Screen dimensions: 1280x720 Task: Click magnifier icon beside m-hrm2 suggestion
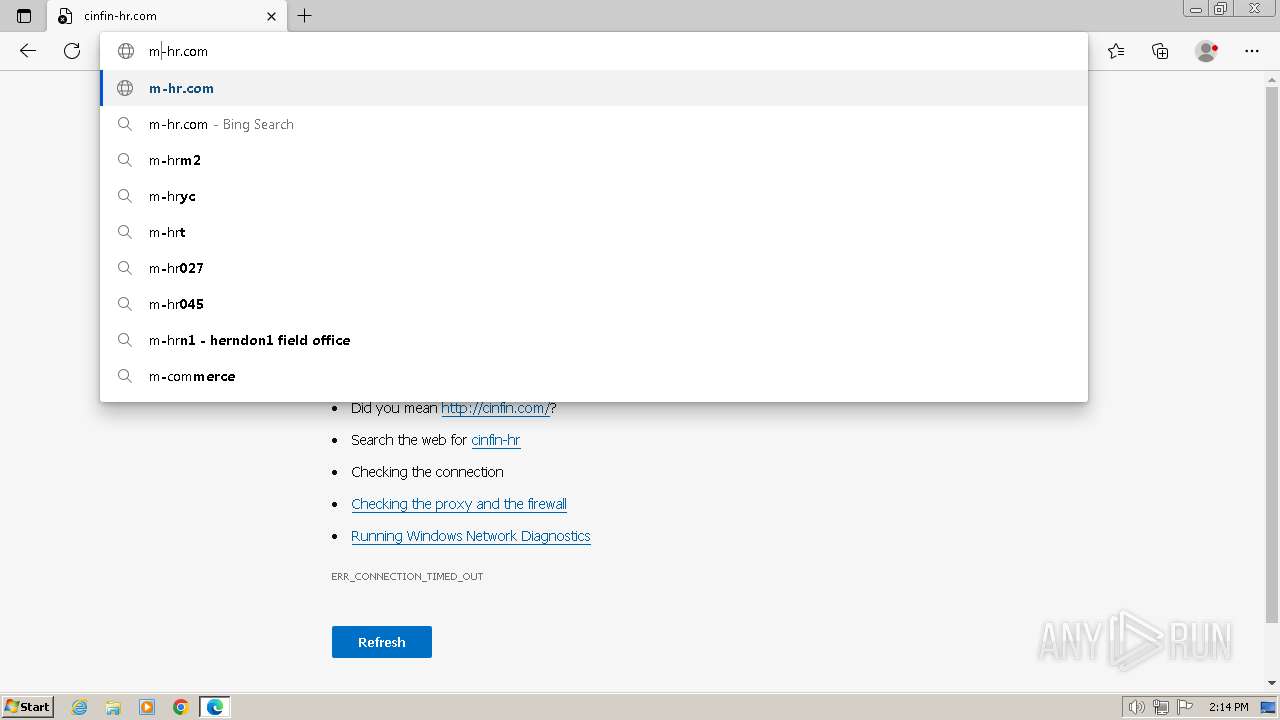pos(125,160)
